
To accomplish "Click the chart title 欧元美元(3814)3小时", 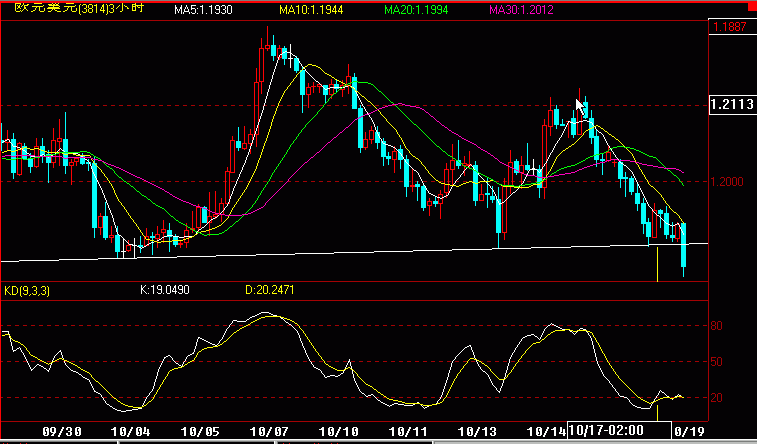I will [79, 8].
